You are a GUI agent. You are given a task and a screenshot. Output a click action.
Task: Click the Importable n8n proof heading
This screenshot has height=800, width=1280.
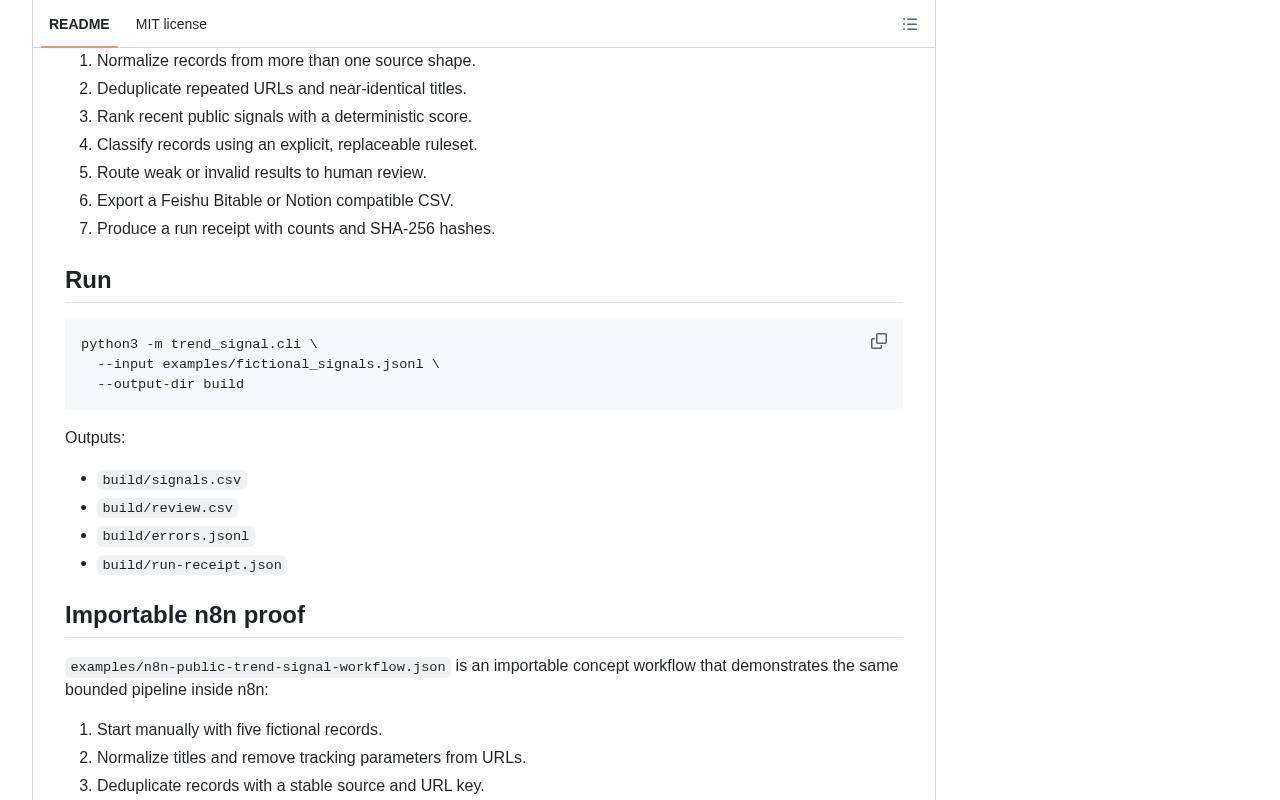[185, 615]
